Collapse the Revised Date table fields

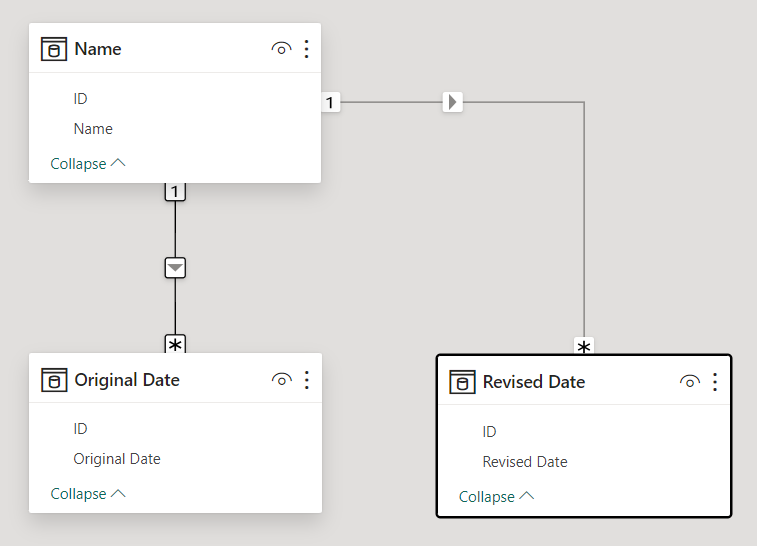496,497
